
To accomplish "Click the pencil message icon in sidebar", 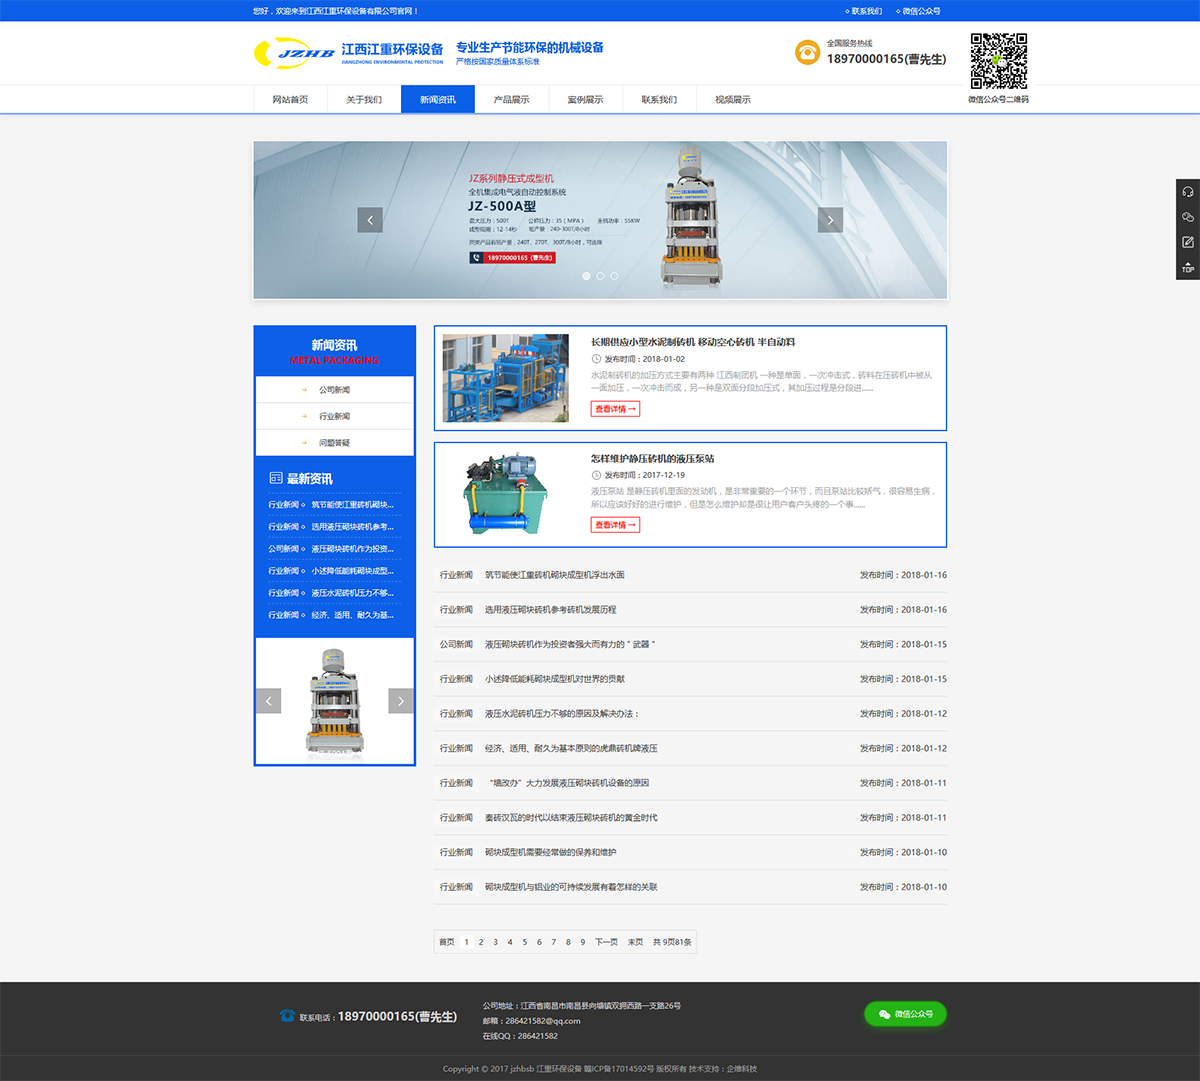I will coord(1188,242).
